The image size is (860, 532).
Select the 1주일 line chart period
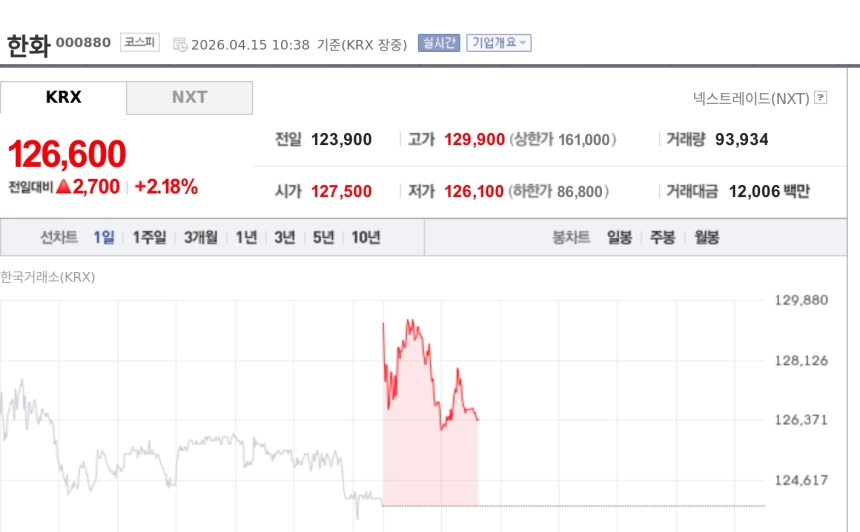(150, 237)
